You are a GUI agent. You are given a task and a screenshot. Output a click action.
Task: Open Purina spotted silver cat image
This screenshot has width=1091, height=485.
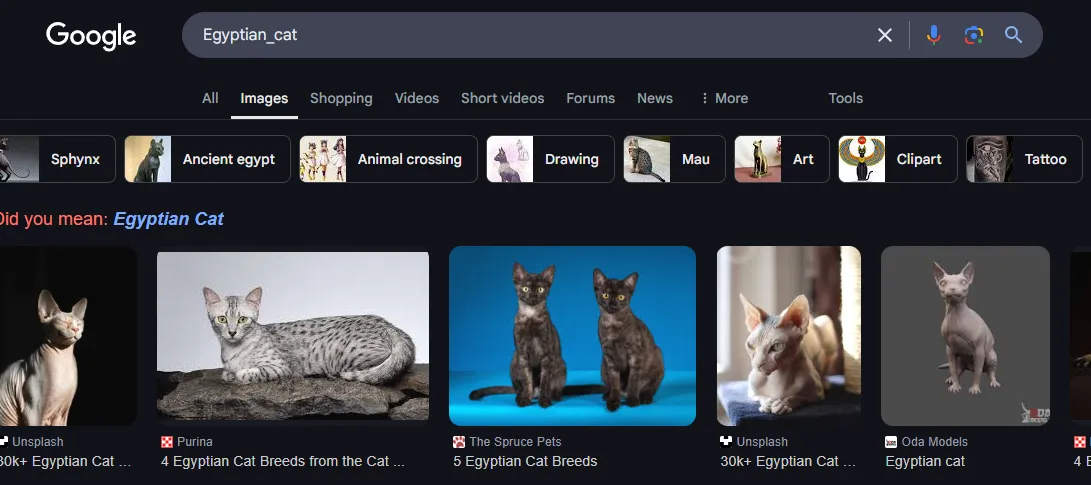293,335
